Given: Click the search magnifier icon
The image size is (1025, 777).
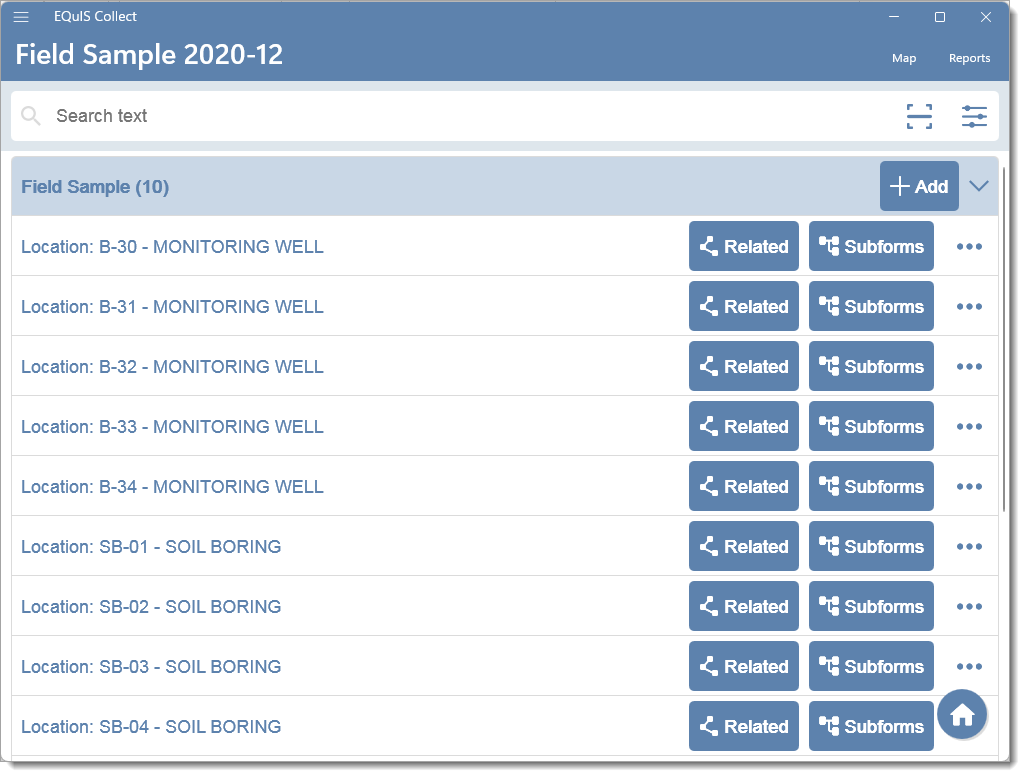Looking at the screenshot, I should 30,116.
